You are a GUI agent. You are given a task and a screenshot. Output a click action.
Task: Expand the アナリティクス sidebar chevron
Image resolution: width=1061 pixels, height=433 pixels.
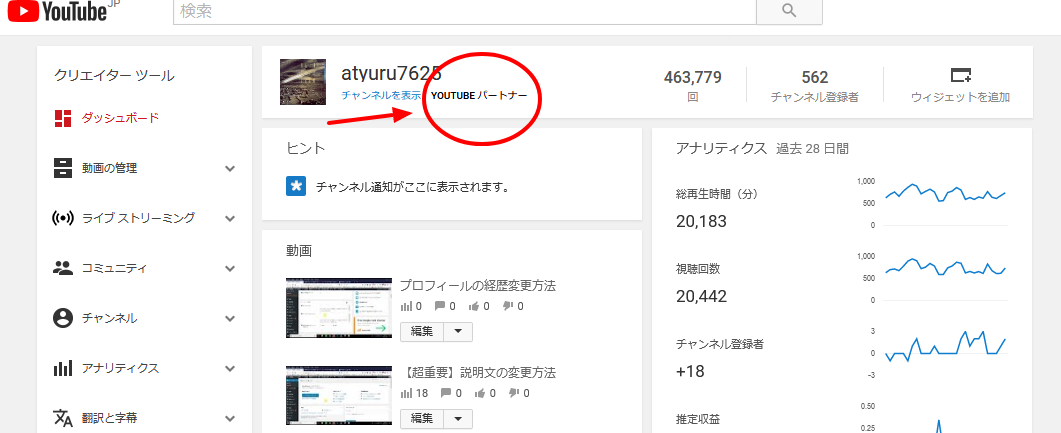click(x=230, y=369)
